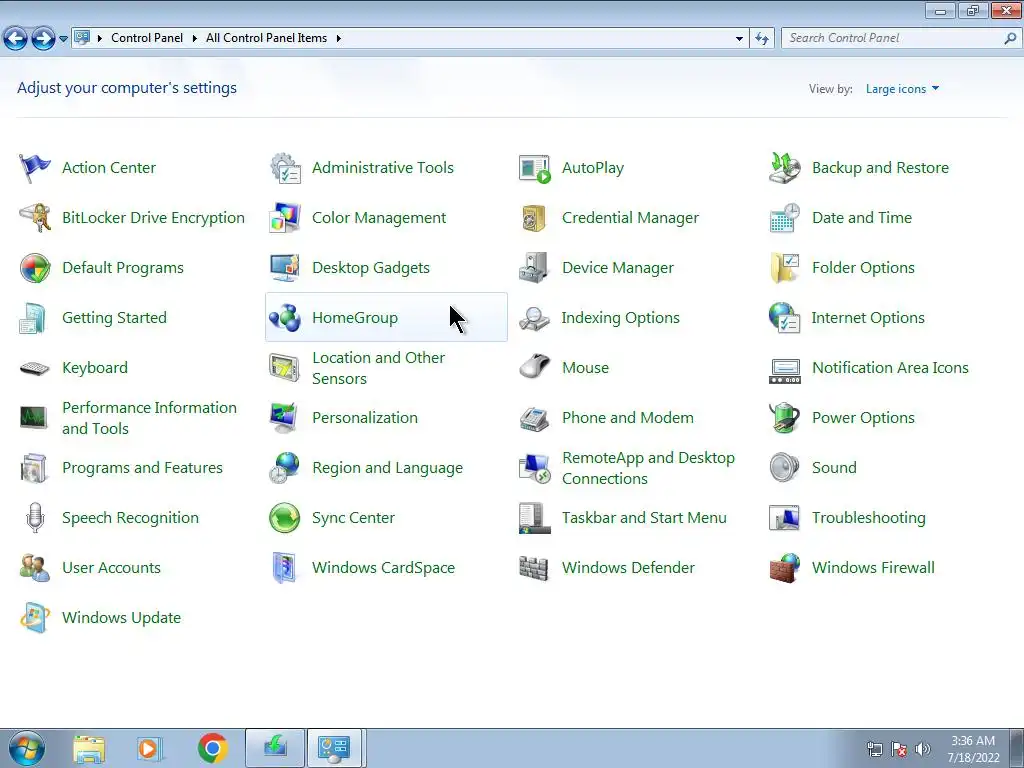The width and height of the screenshot is (1024, 768).
Task: Click the Region and Language link
Action: click(387, 468)
